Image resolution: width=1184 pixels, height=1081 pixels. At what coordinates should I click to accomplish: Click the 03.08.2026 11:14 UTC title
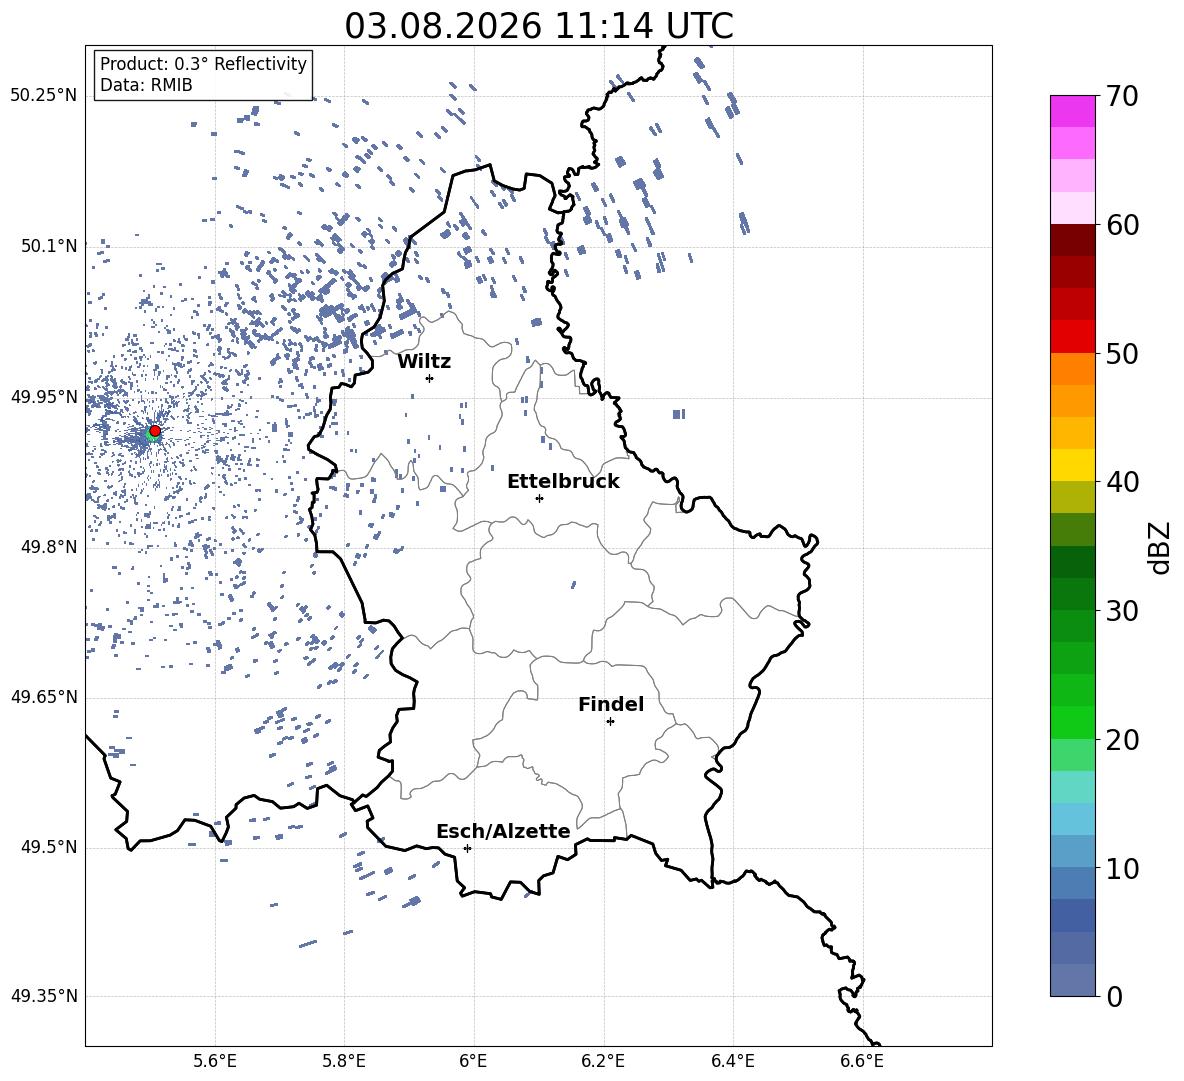pos(539,26)
